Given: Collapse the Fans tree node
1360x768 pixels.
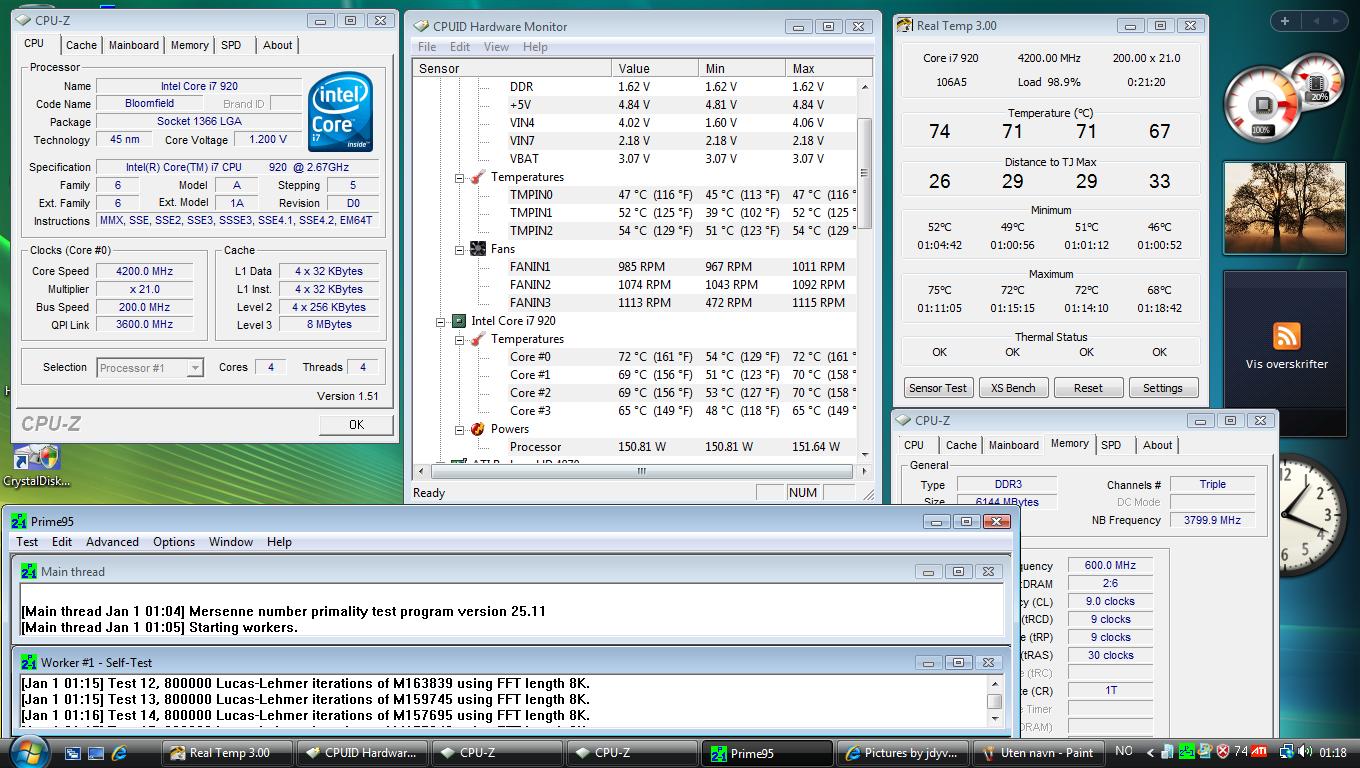Looking at the screenshot, I should tap(460, 250).
